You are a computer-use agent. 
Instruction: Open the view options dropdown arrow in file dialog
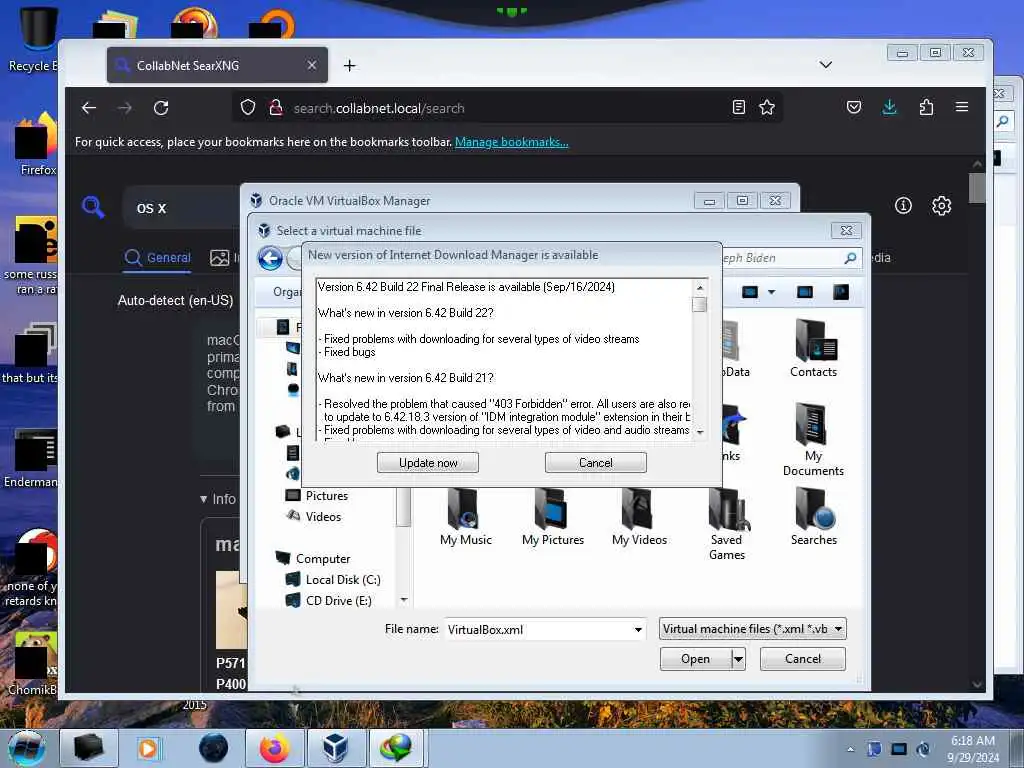(771, 292)
